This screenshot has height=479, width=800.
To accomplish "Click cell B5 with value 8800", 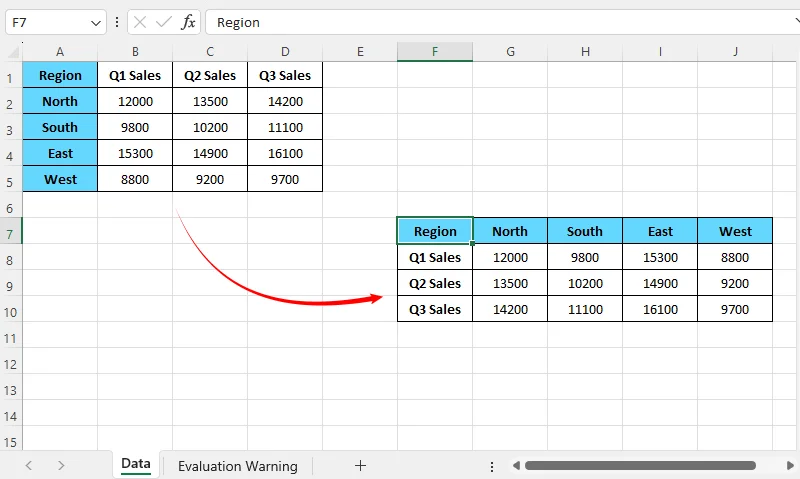I will coord(135,179).
